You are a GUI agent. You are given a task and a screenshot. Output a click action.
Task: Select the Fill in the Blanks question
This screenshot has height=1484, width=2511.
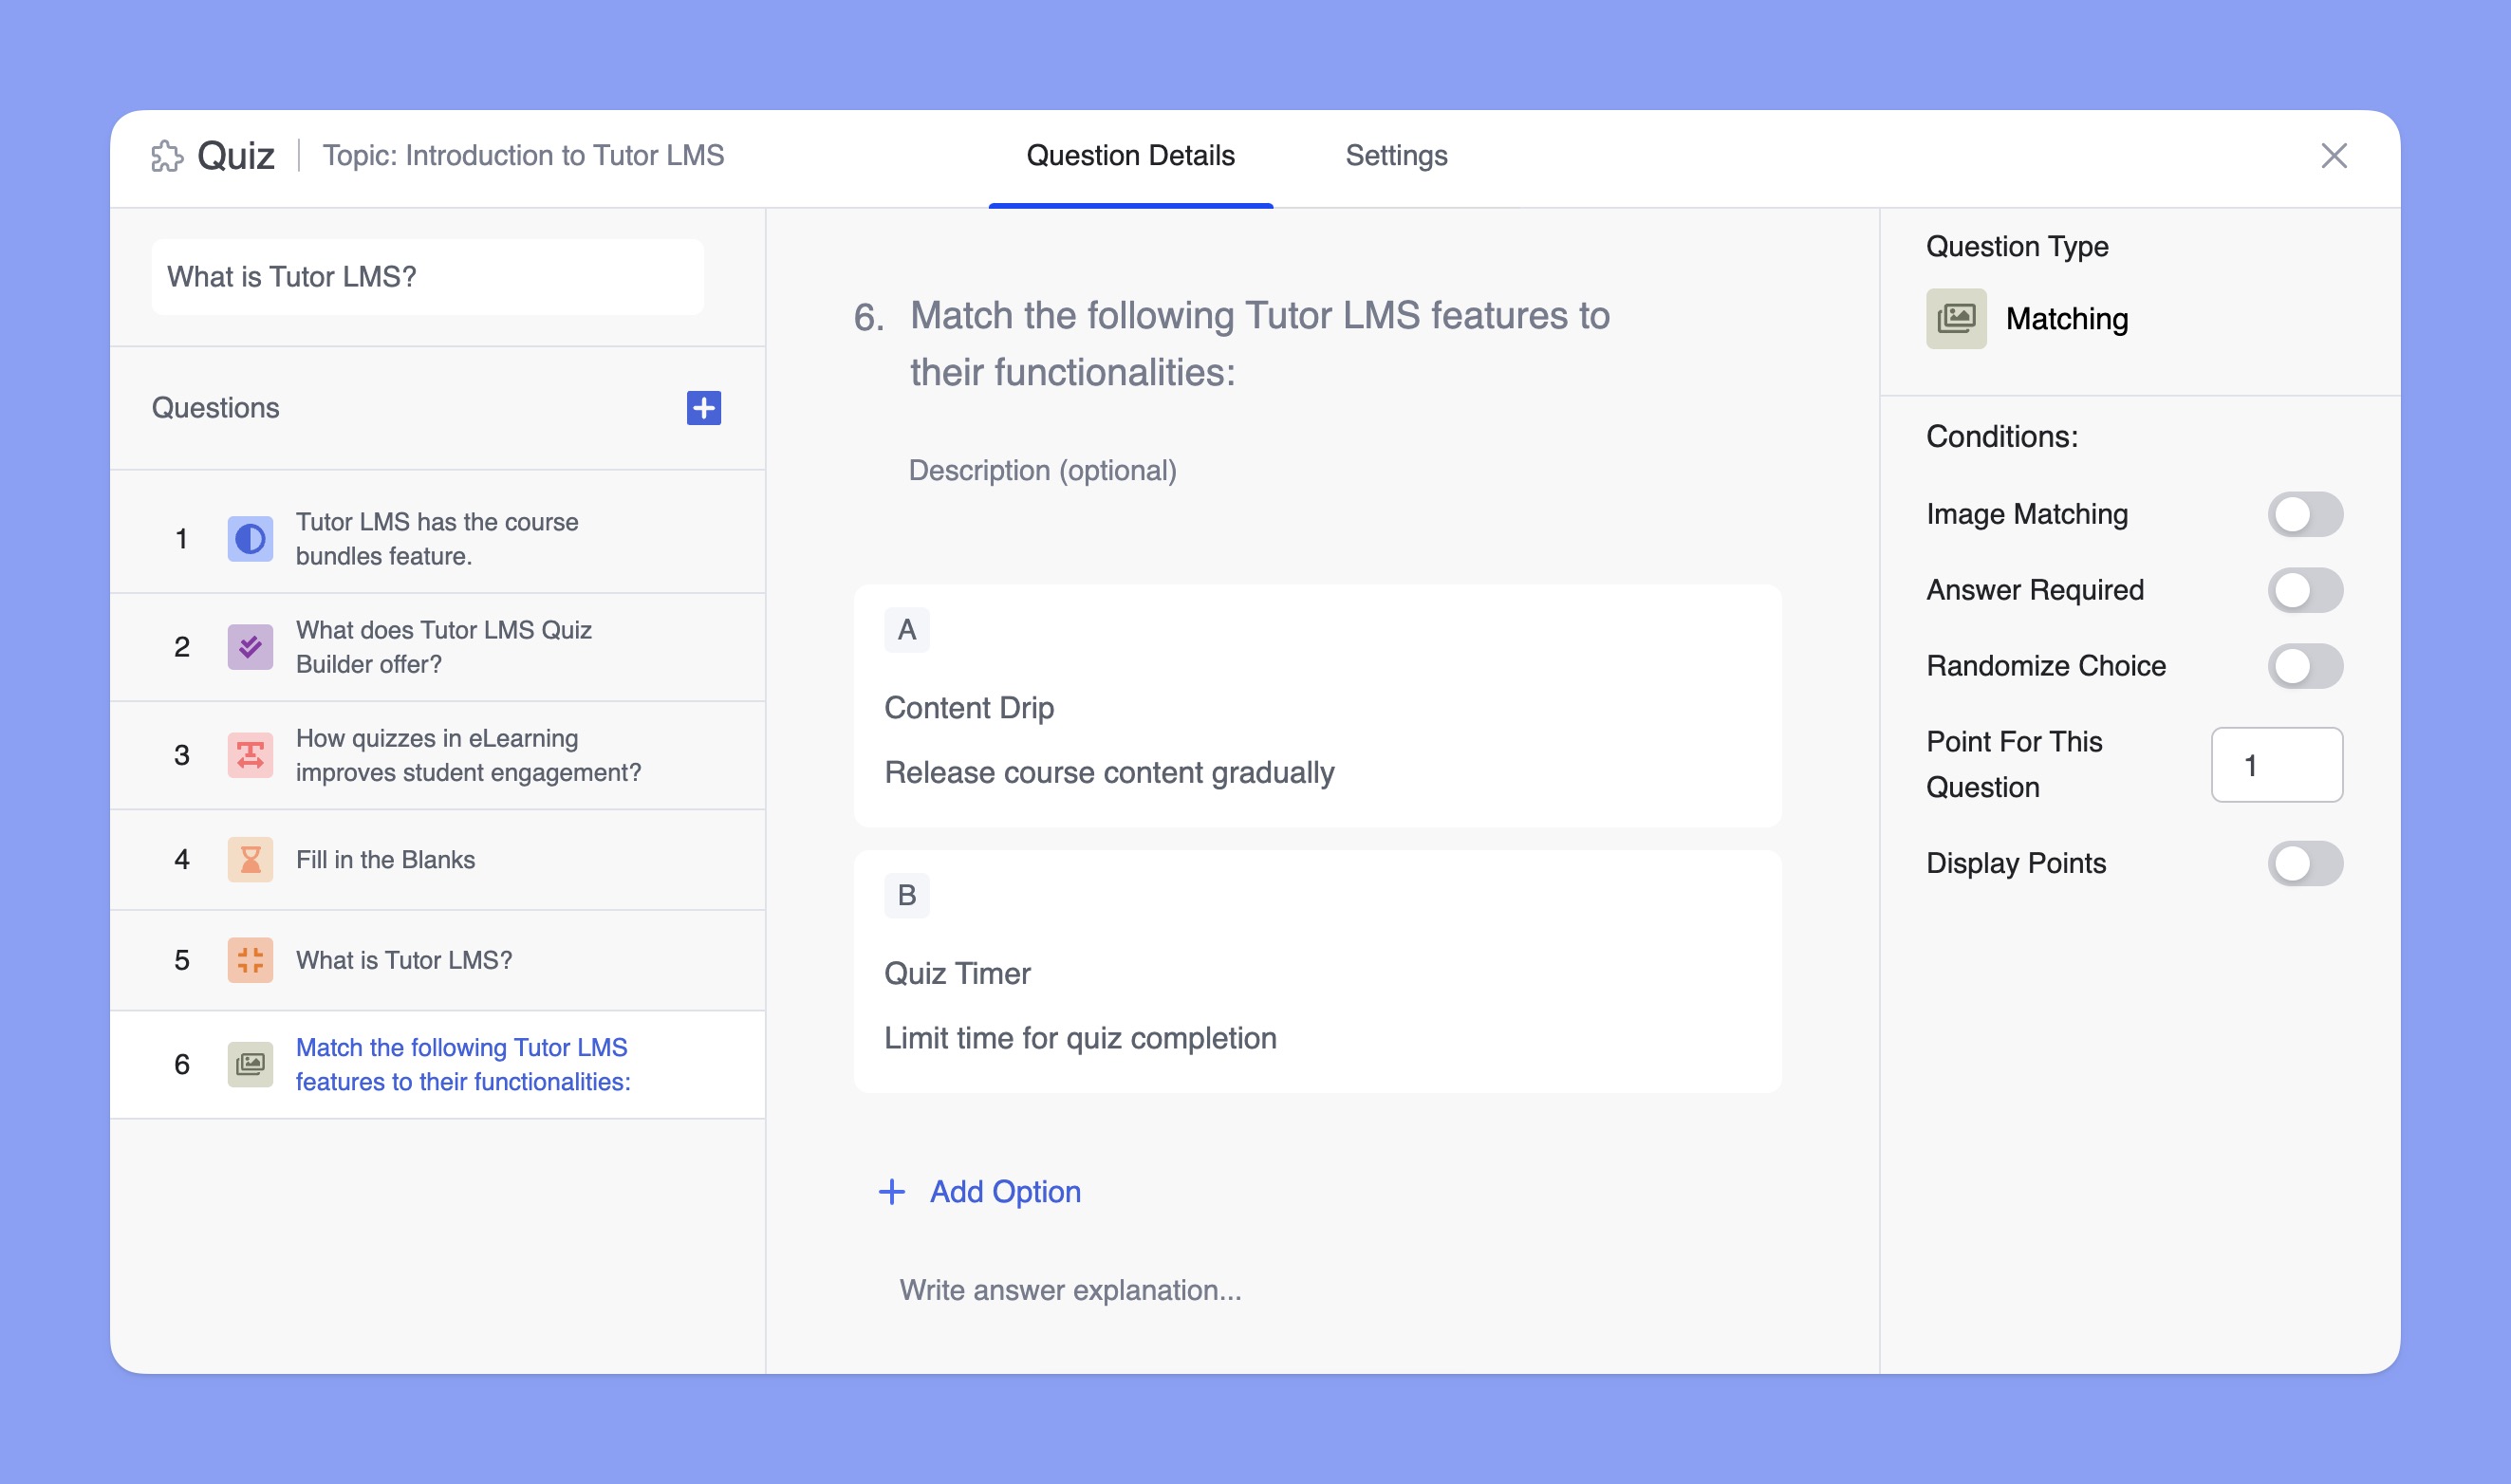tap(437, 860)
